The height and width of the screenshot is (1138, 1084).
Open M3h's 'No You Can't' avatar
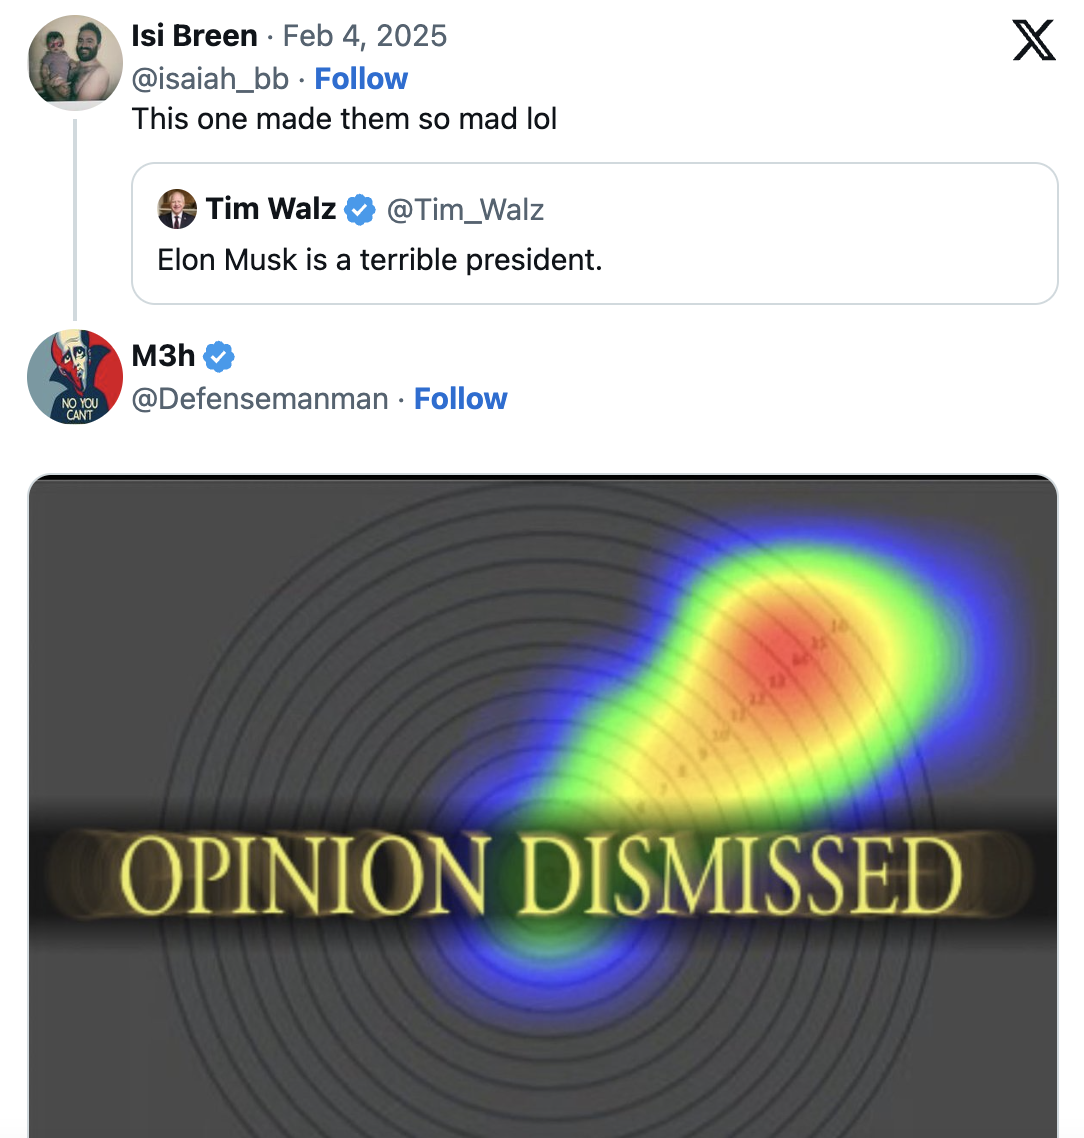pos(75,377)
